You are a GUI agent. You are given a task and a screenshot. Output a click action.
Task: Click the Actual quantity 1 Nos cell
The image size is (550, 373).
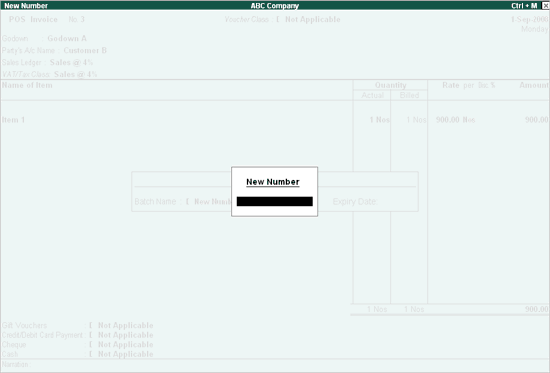[x=379, y=120]
